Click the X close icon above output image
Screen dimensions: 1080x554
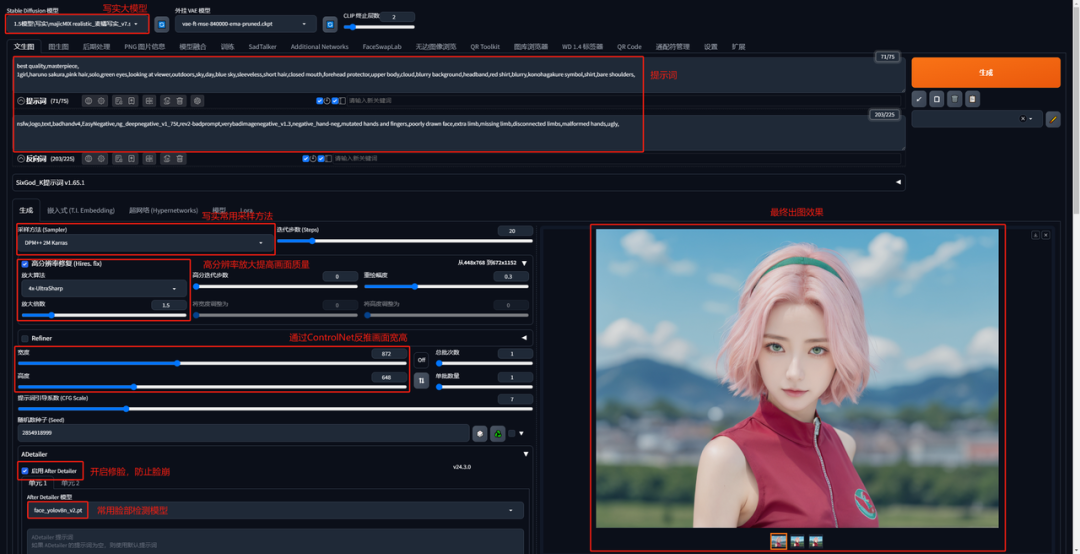click(x=1046, y=235)
